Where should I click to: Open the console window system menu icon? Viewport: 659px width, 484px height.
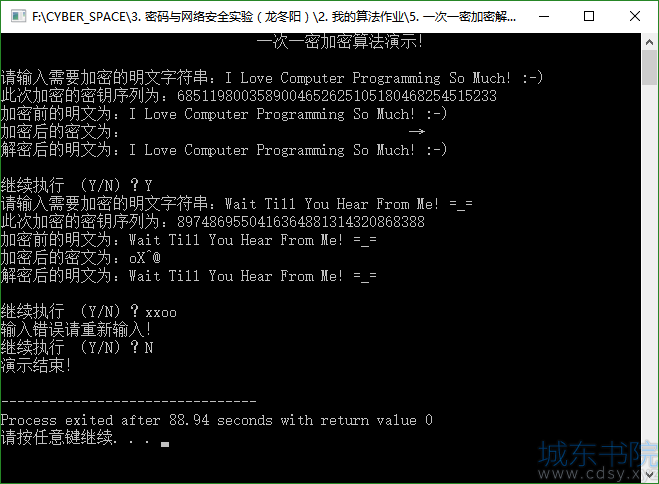click(x=18, y=16)
